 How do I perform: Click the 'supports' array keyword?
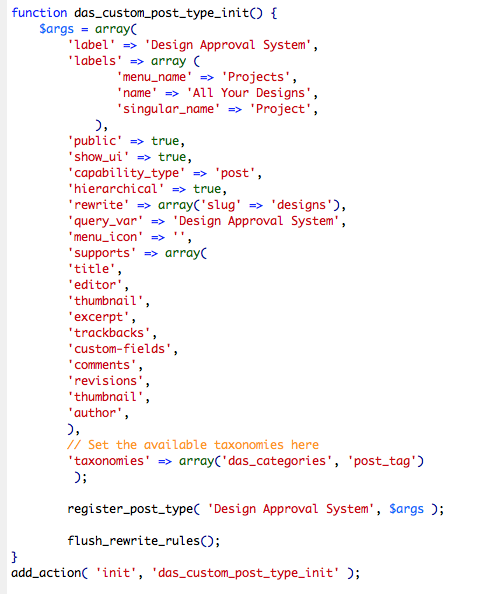pos(182,253)
